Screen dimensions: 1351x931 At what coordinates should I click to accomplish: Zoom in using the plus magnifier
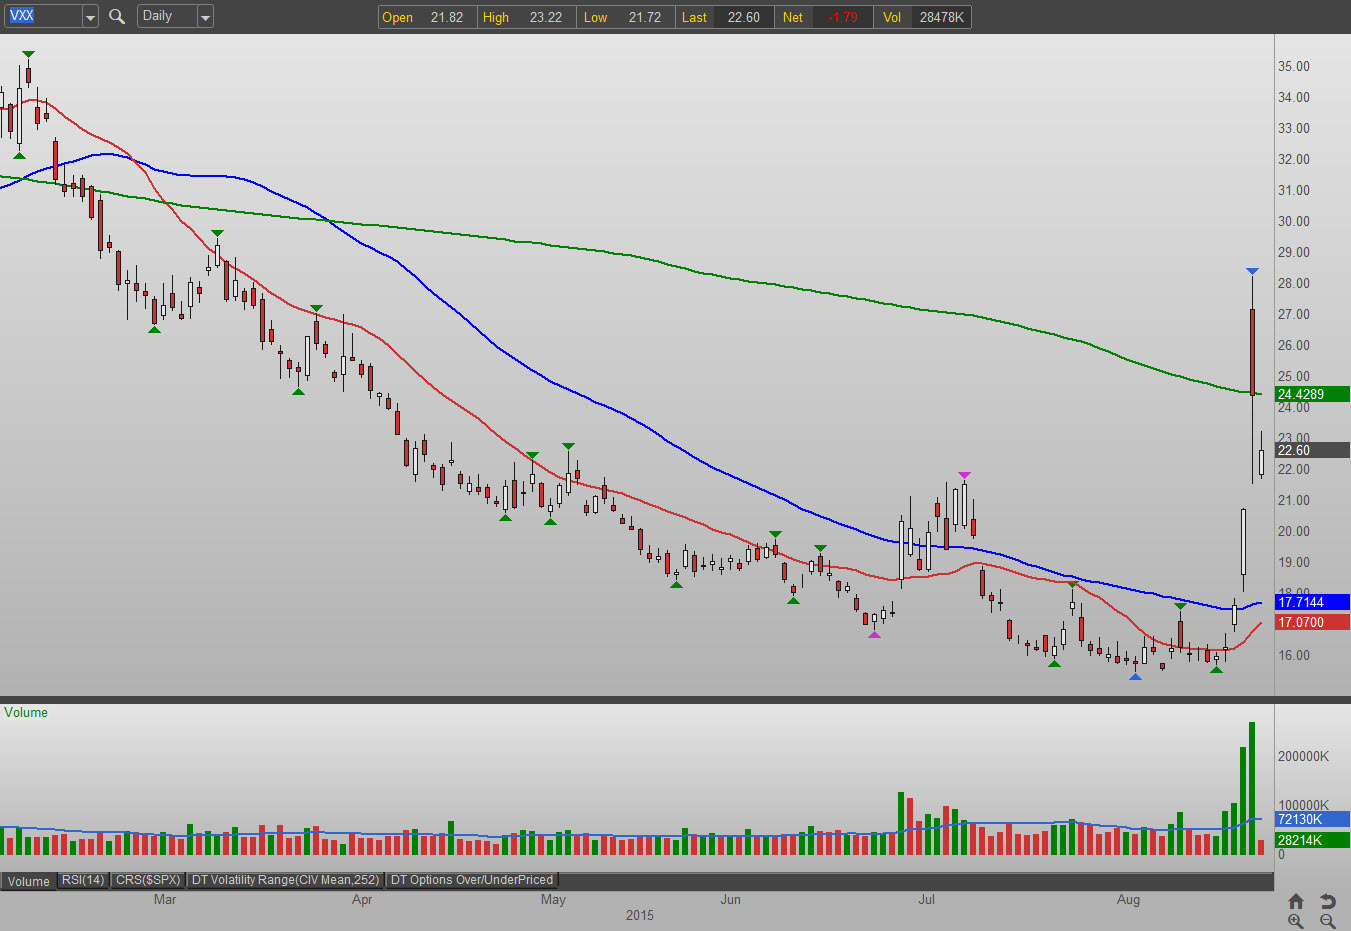coord(1295,921)
